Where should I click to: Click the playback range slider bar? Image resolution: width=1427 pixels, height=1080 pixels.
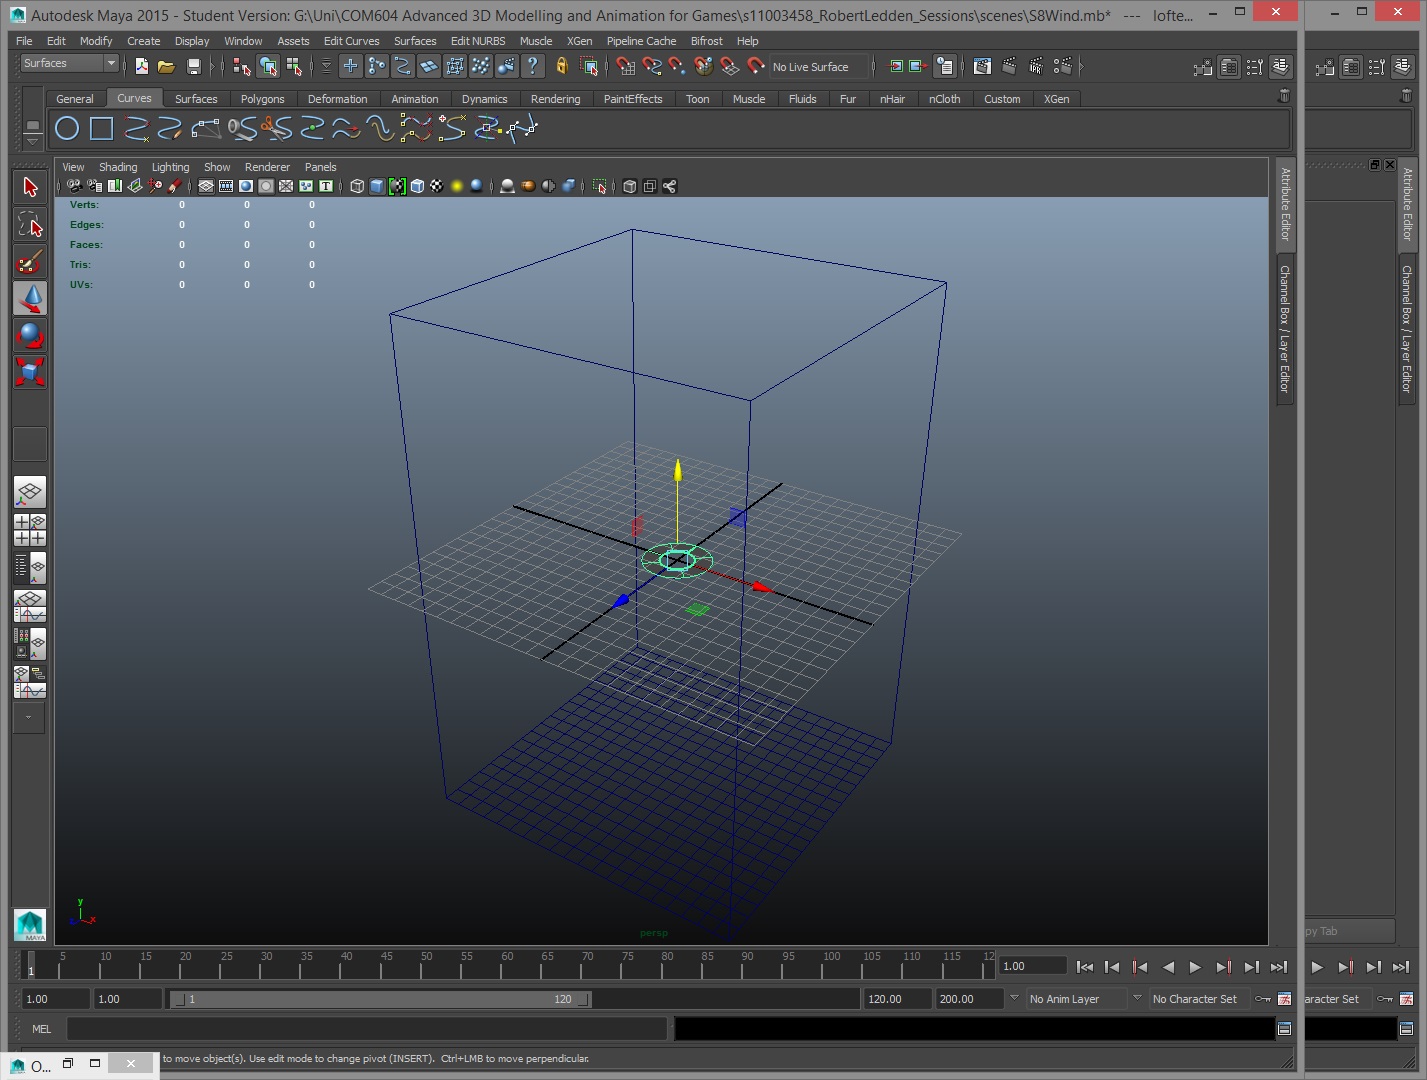(x=382, y=999)
